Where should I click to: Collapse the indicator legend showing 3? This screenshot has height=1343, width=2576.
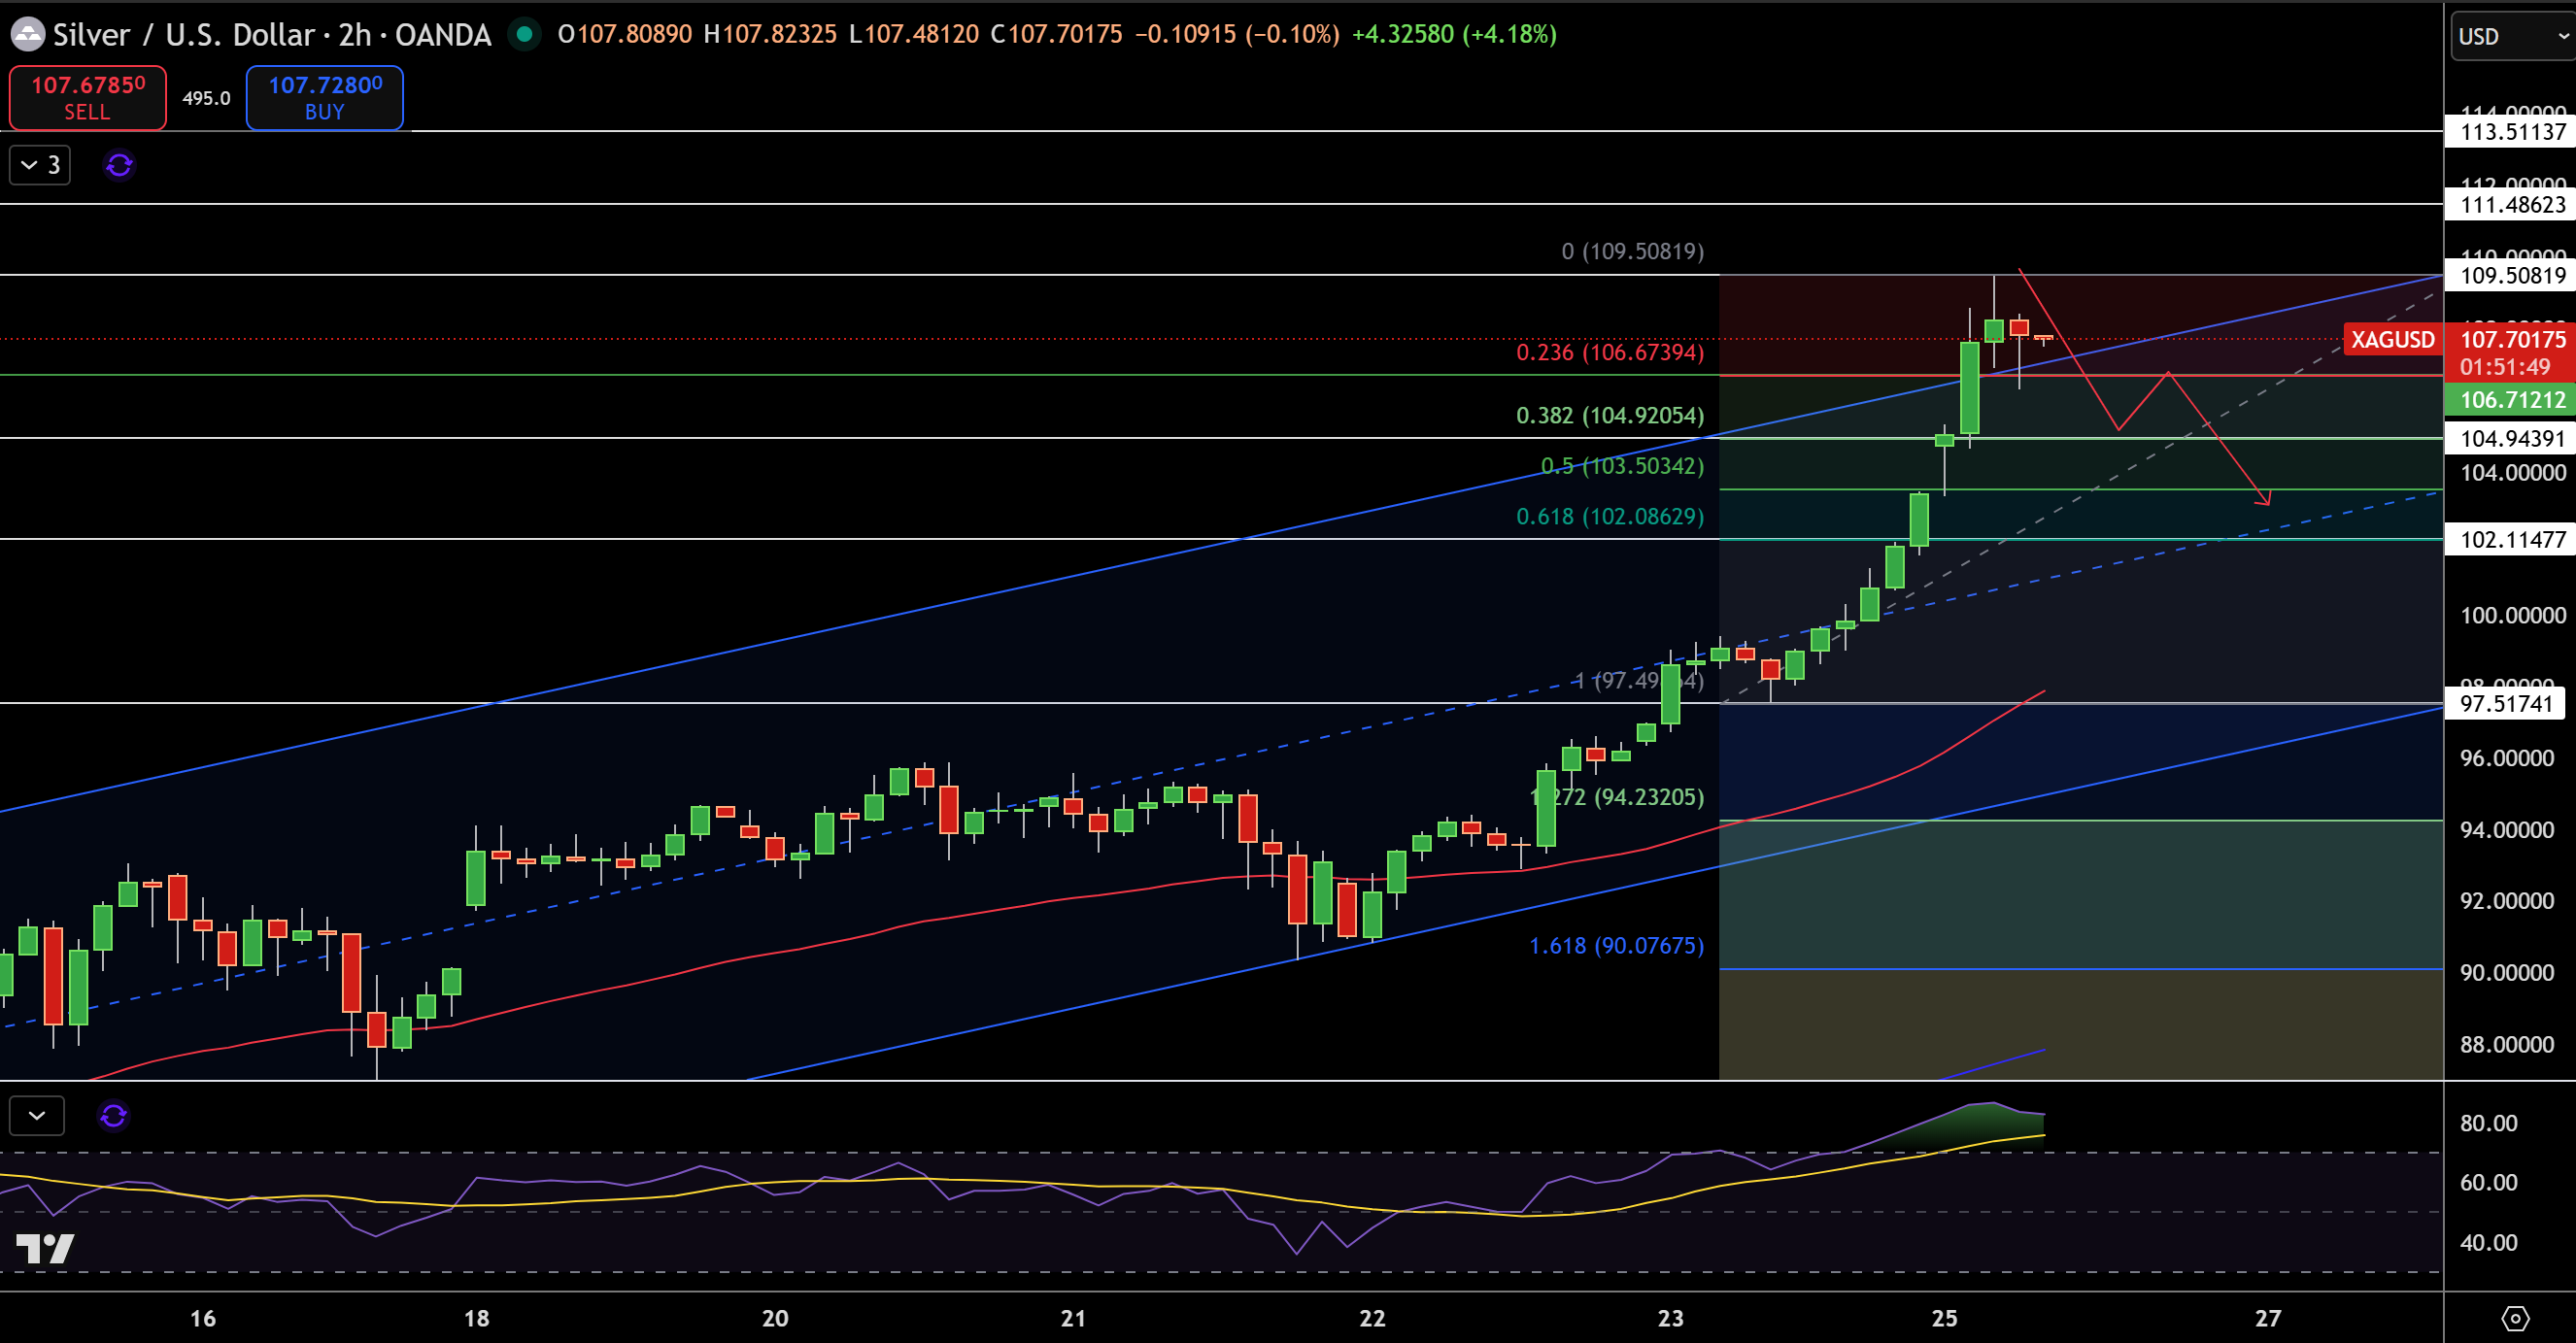pyautogui.click(x=40, y=165)
